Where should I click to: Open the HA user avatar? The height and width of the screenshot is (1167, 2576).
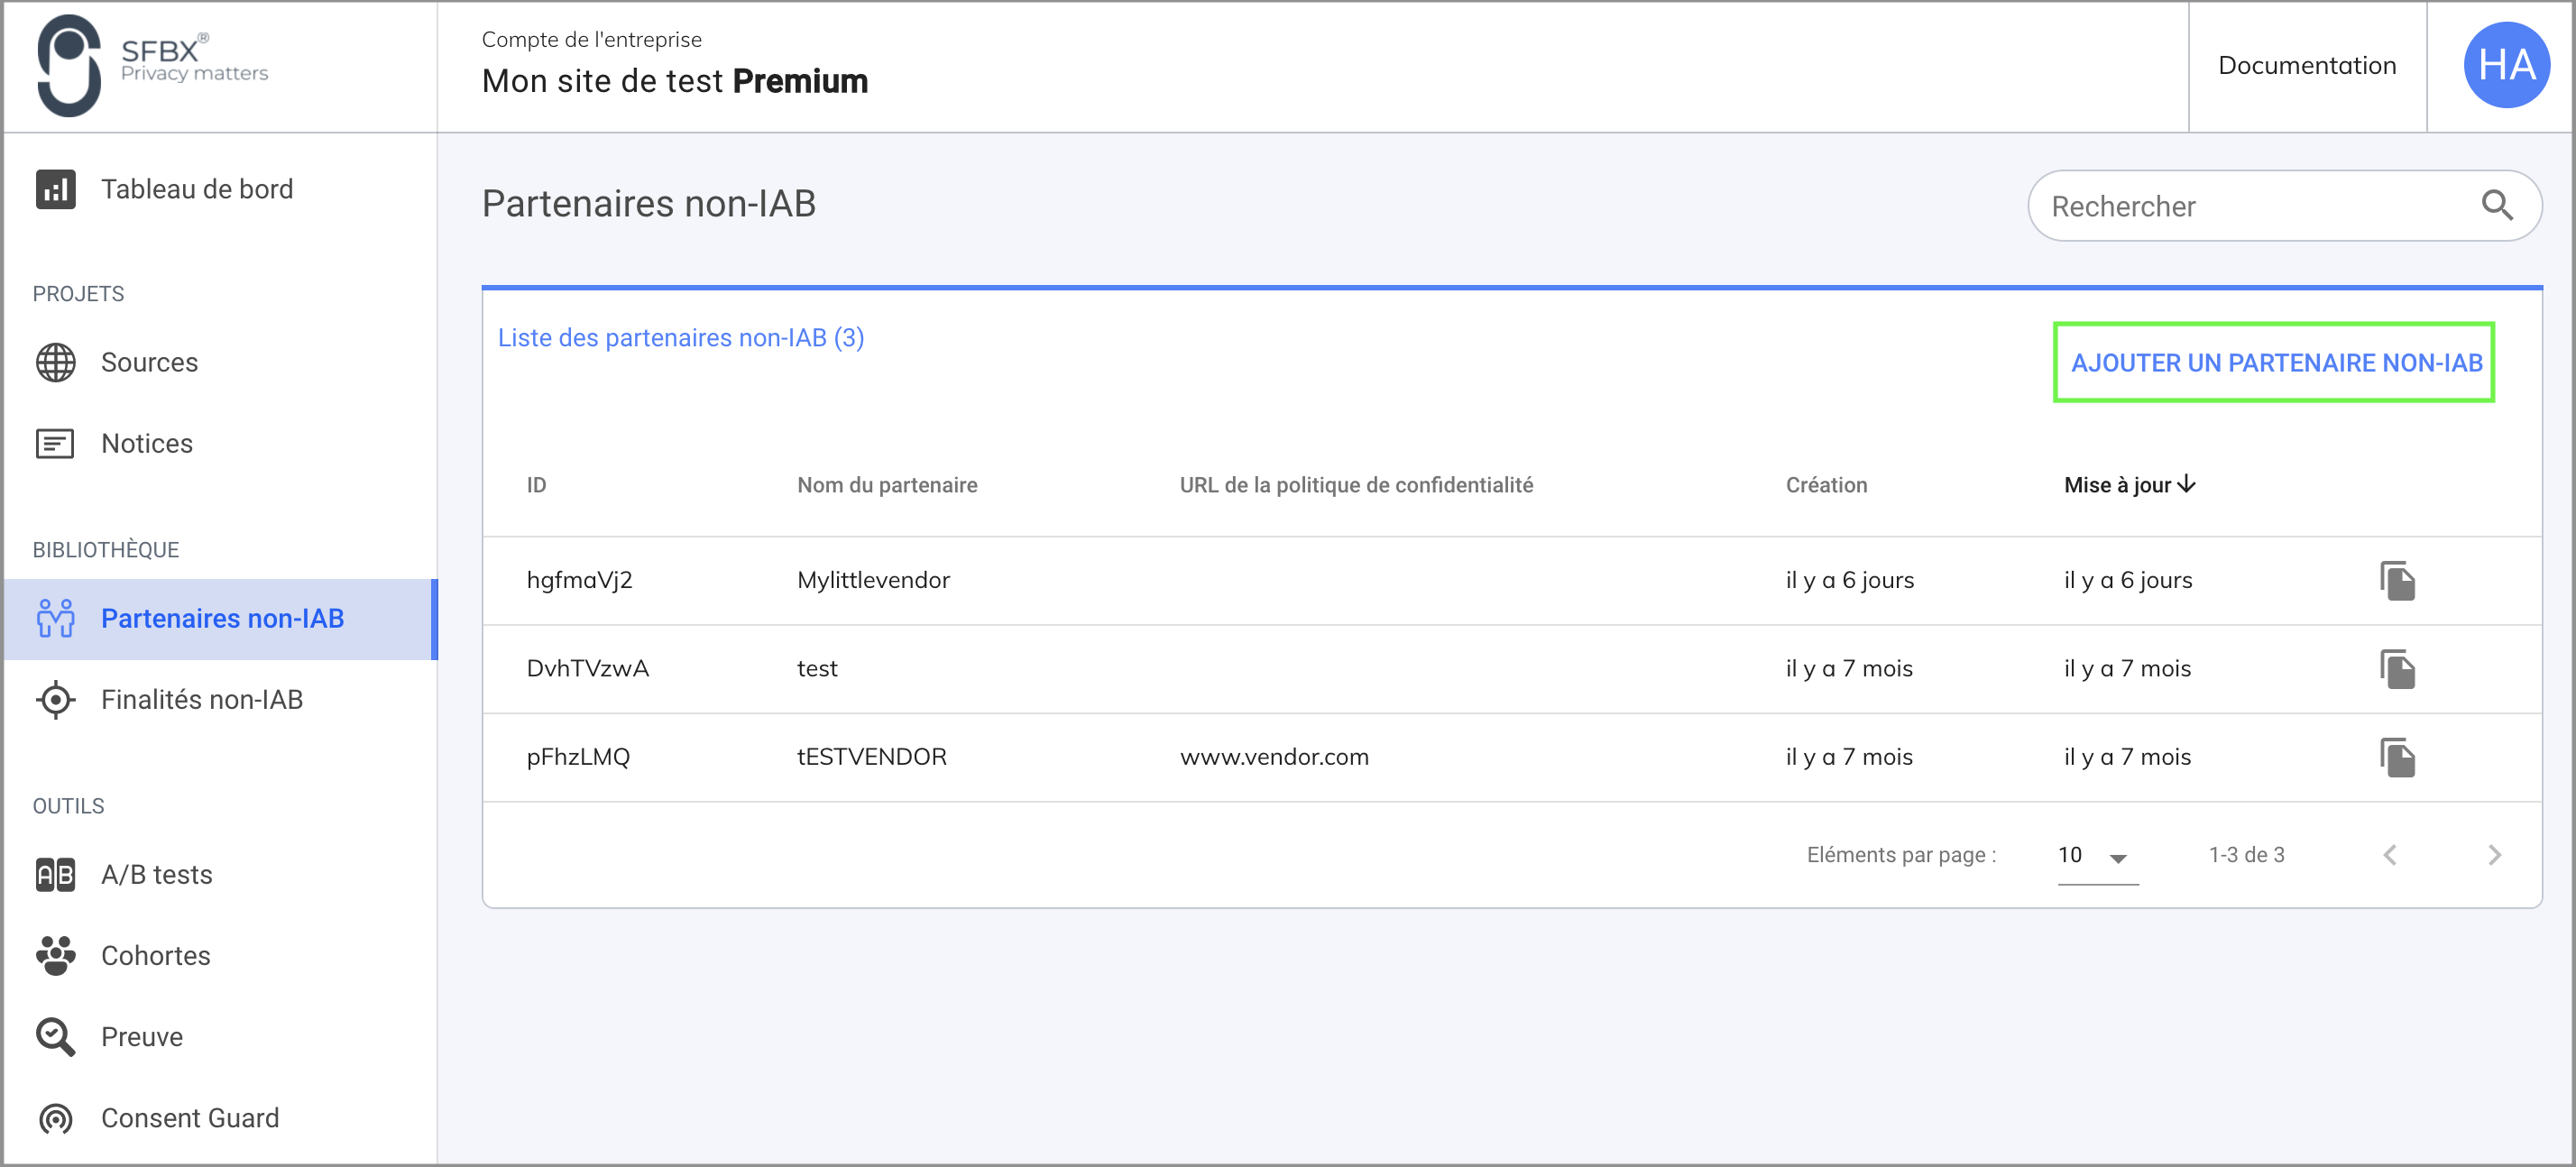2505,66
